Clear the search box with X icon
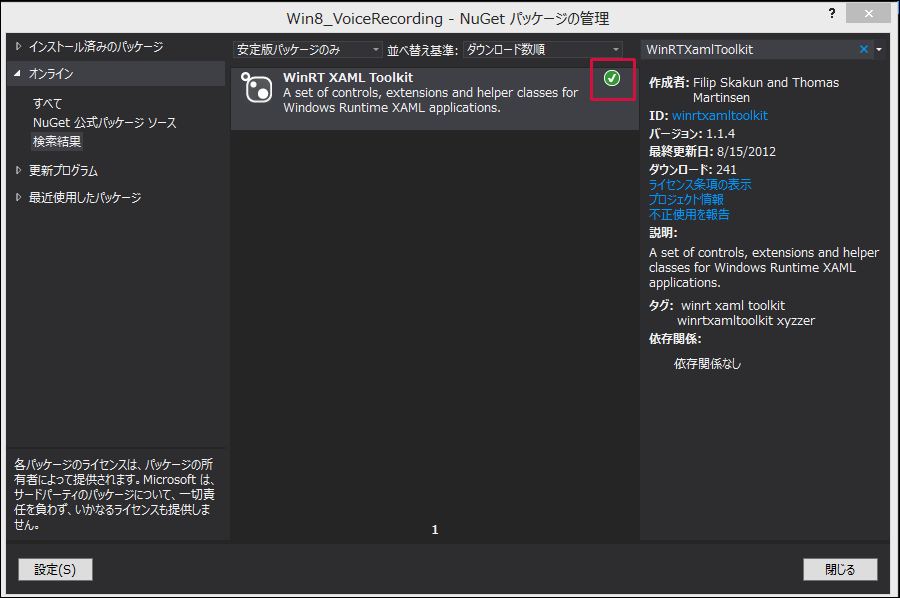 864,49
